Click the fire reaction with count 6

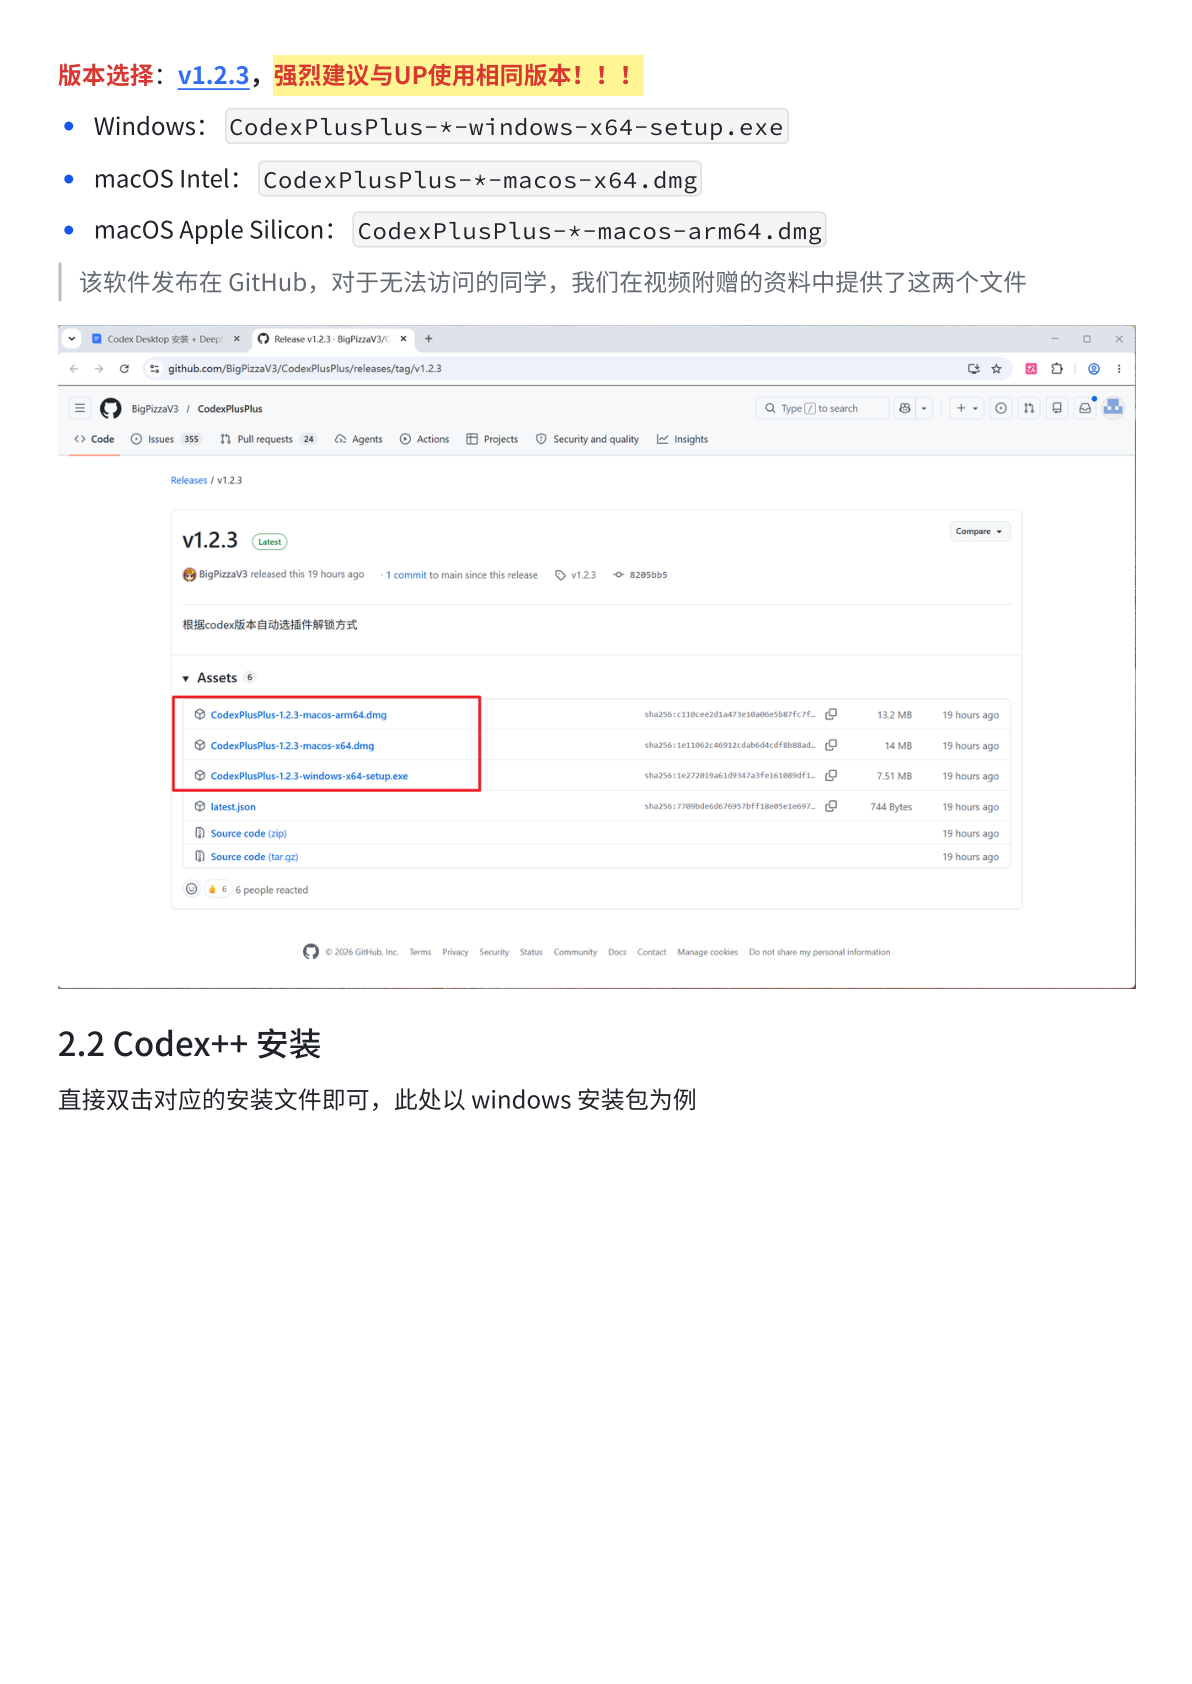[x=218, y=889]
